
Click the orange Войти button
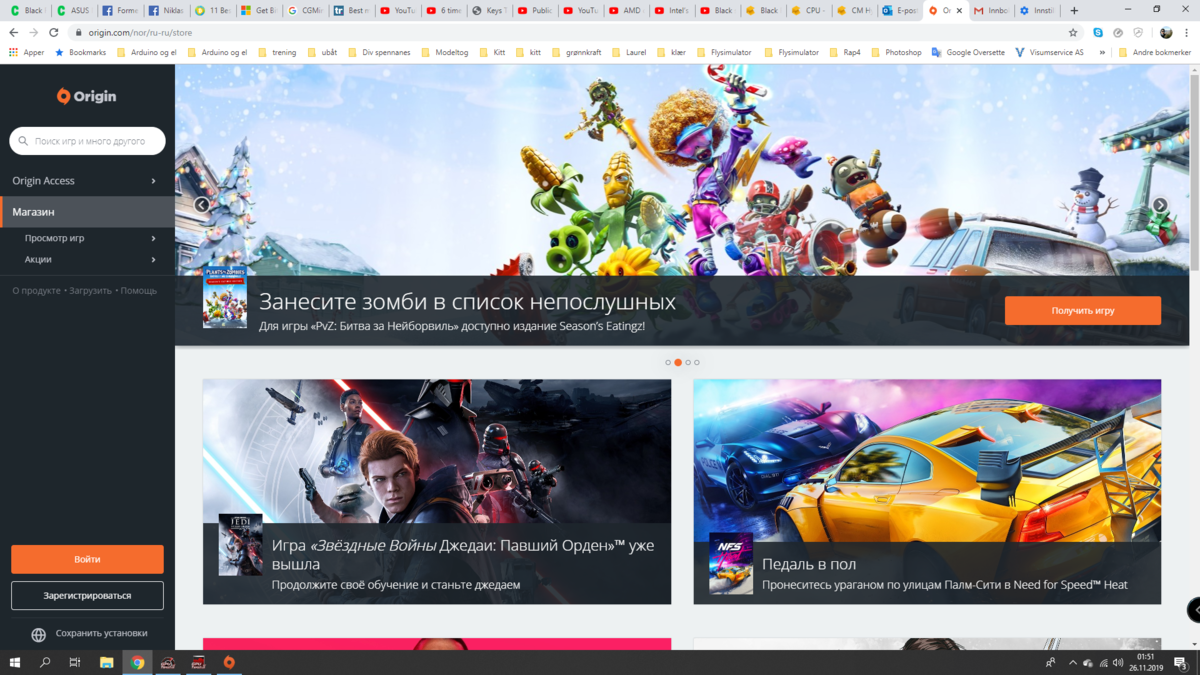(87, 559)
